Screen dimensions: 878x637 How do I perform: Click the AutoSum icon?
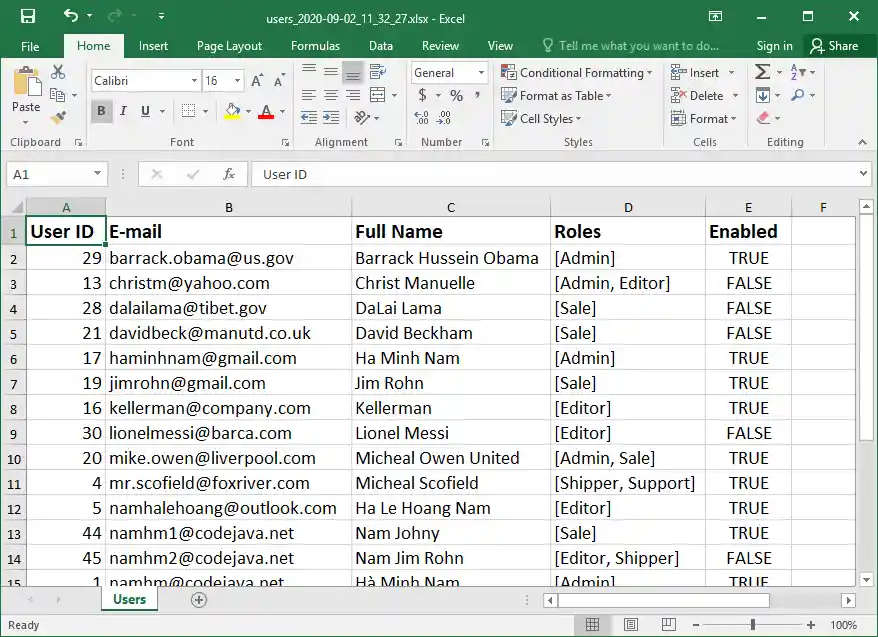(763, 71)
